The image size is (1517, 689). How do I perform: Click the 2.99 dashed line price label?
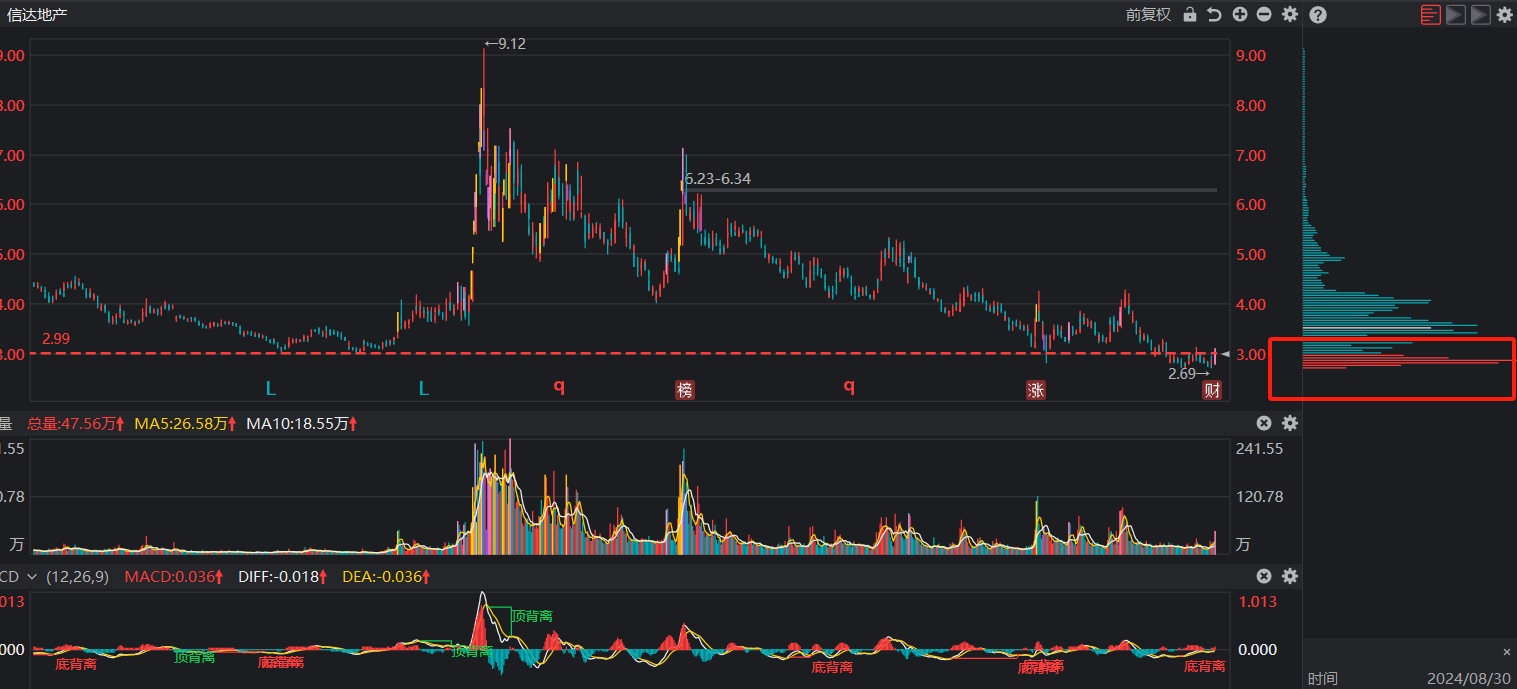click(56, 338)
